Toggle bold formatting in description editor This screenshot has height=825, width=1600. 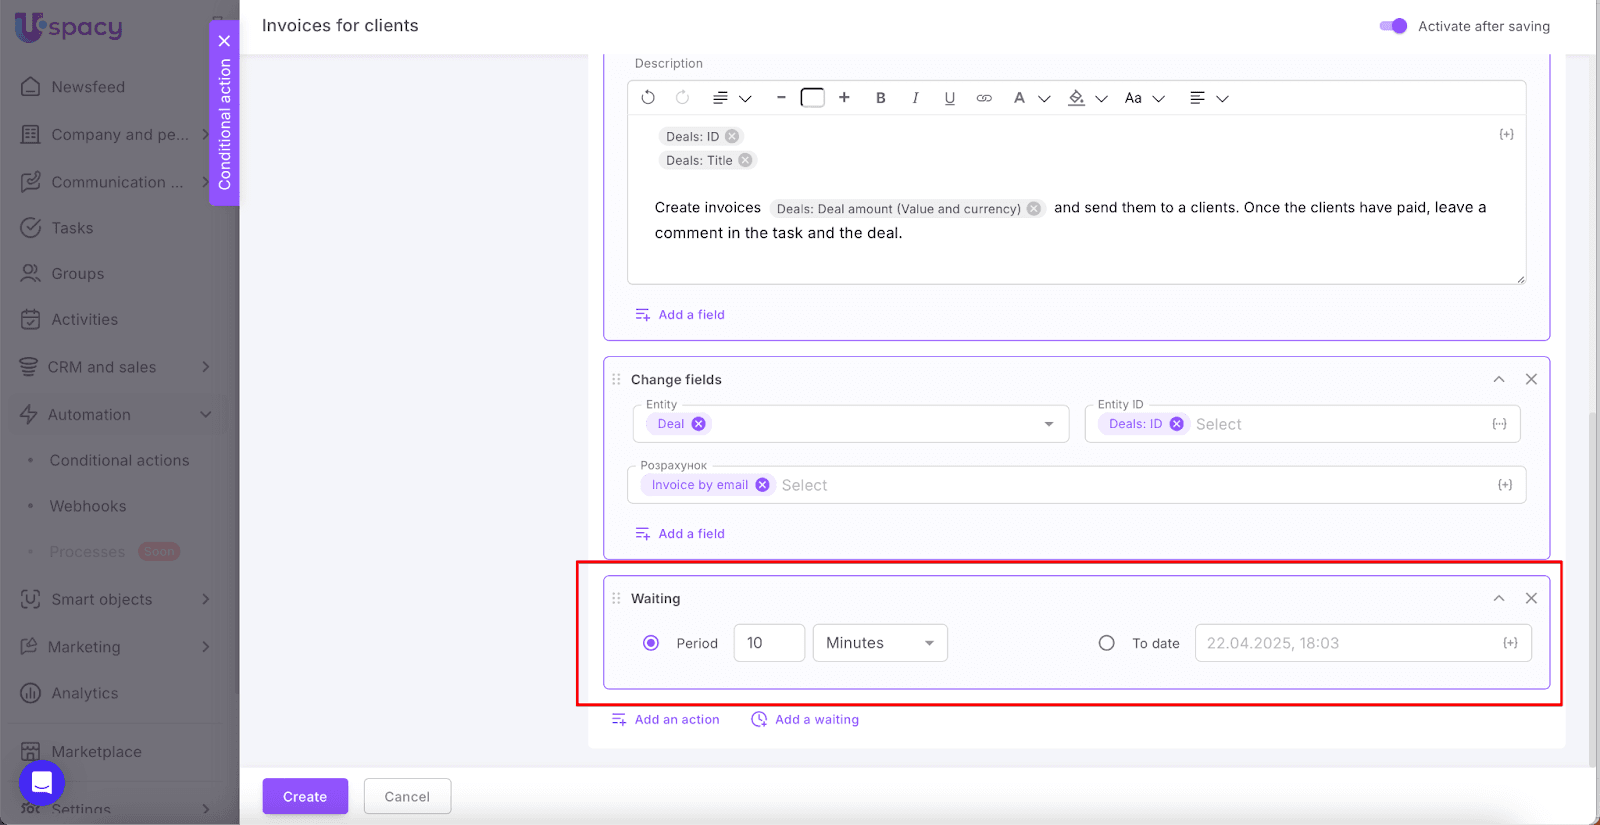pos(880,98)
